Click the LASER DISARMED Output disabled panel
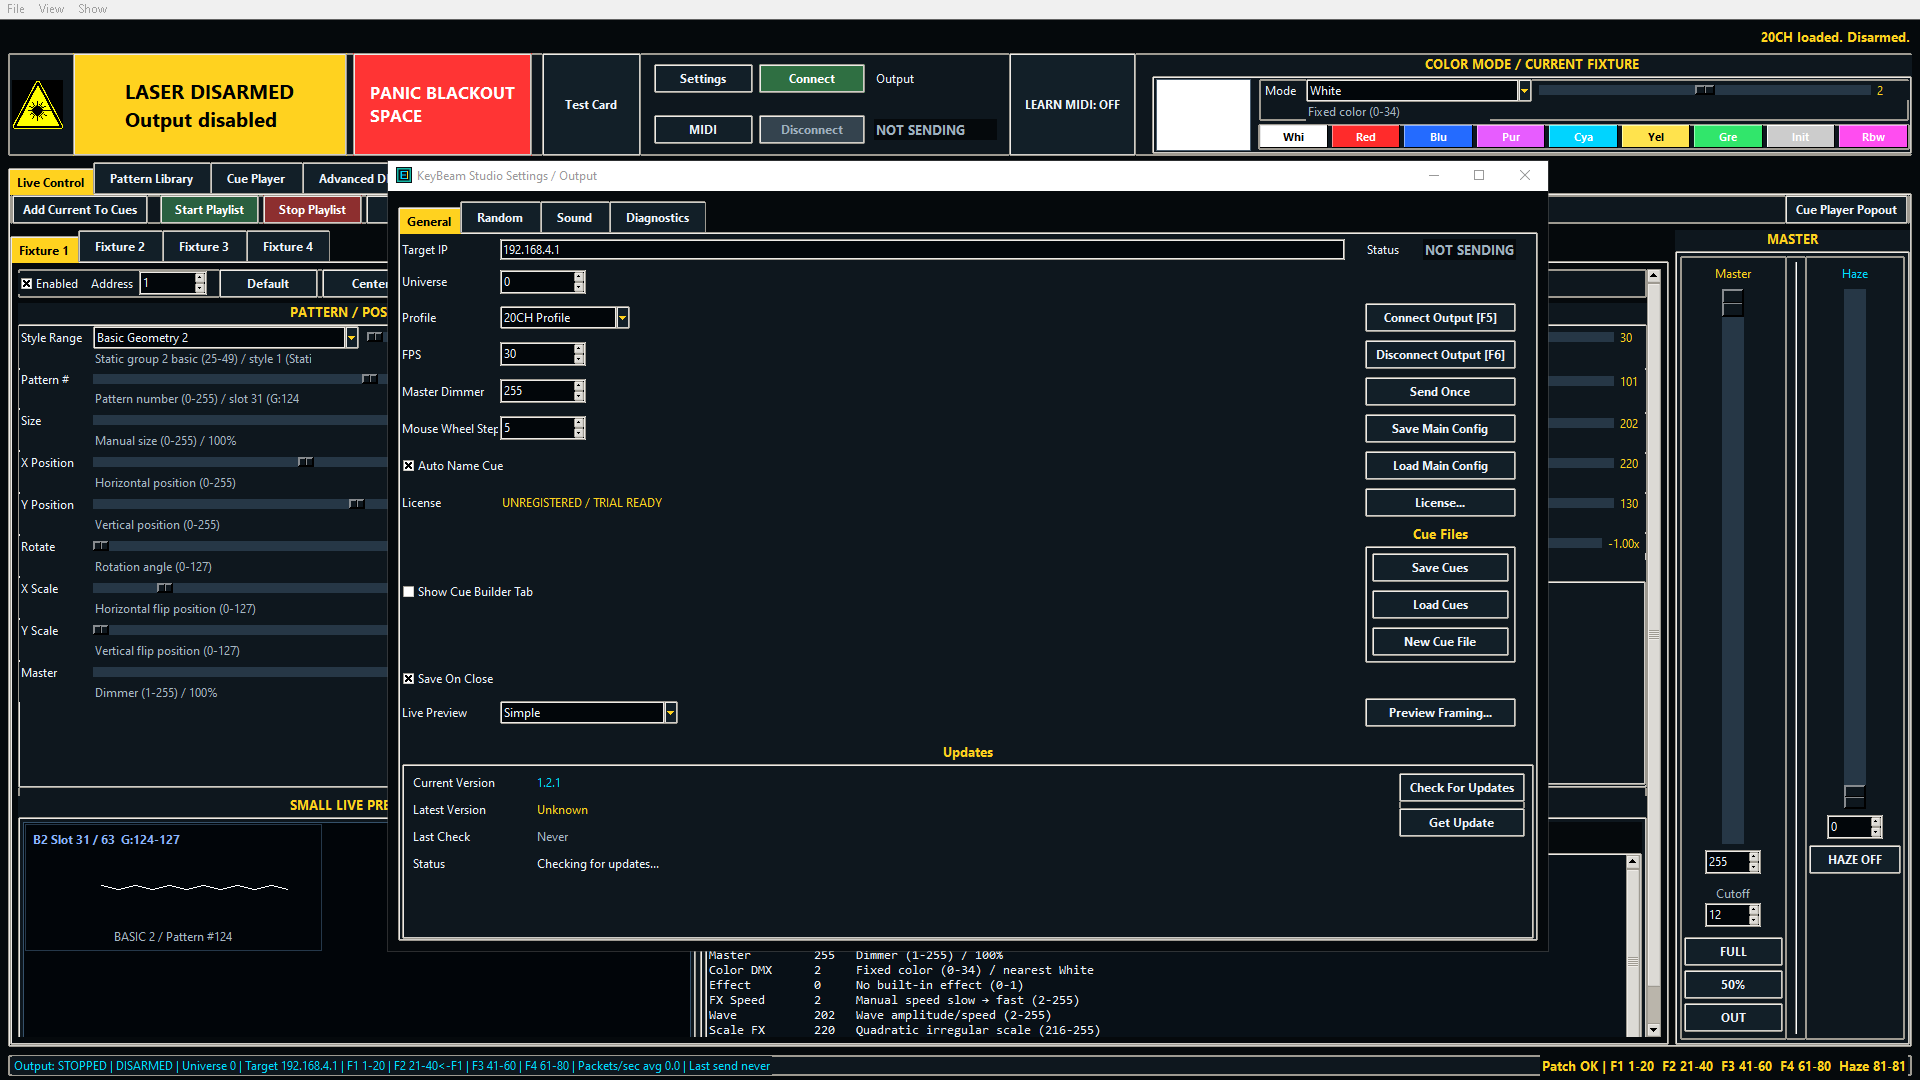 pos(209,105)
